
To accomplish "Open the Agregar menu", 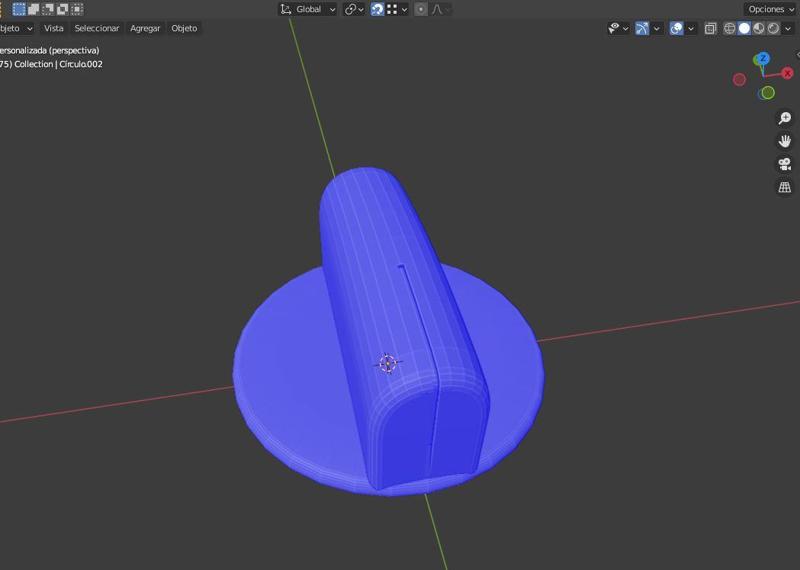I will point(145,29).
